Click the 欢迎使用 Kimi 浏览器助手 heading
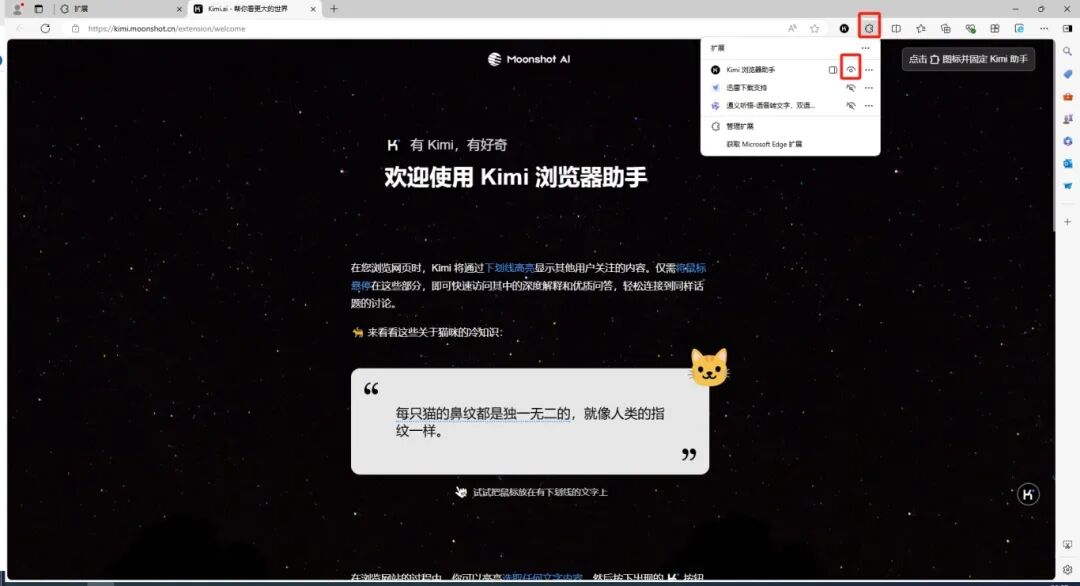This screenshot has width=1080, height=586. pos(516,177)
